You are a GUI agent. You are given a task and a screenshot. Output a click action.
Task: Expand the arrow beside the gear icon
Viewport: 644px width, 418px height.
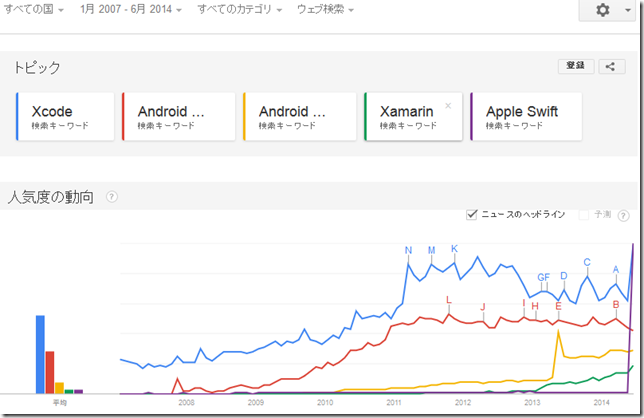click(x=628, y=10)
